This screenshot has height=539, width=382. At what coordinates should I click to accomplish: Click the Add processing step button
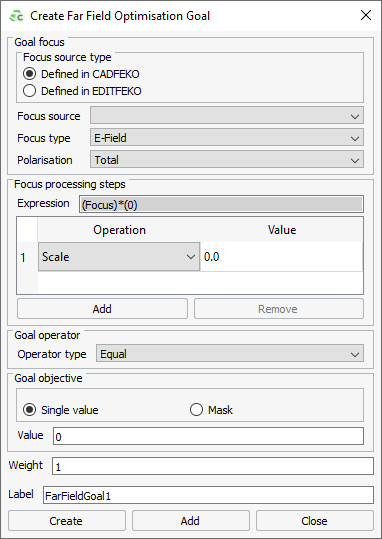[x=102, y=309]
